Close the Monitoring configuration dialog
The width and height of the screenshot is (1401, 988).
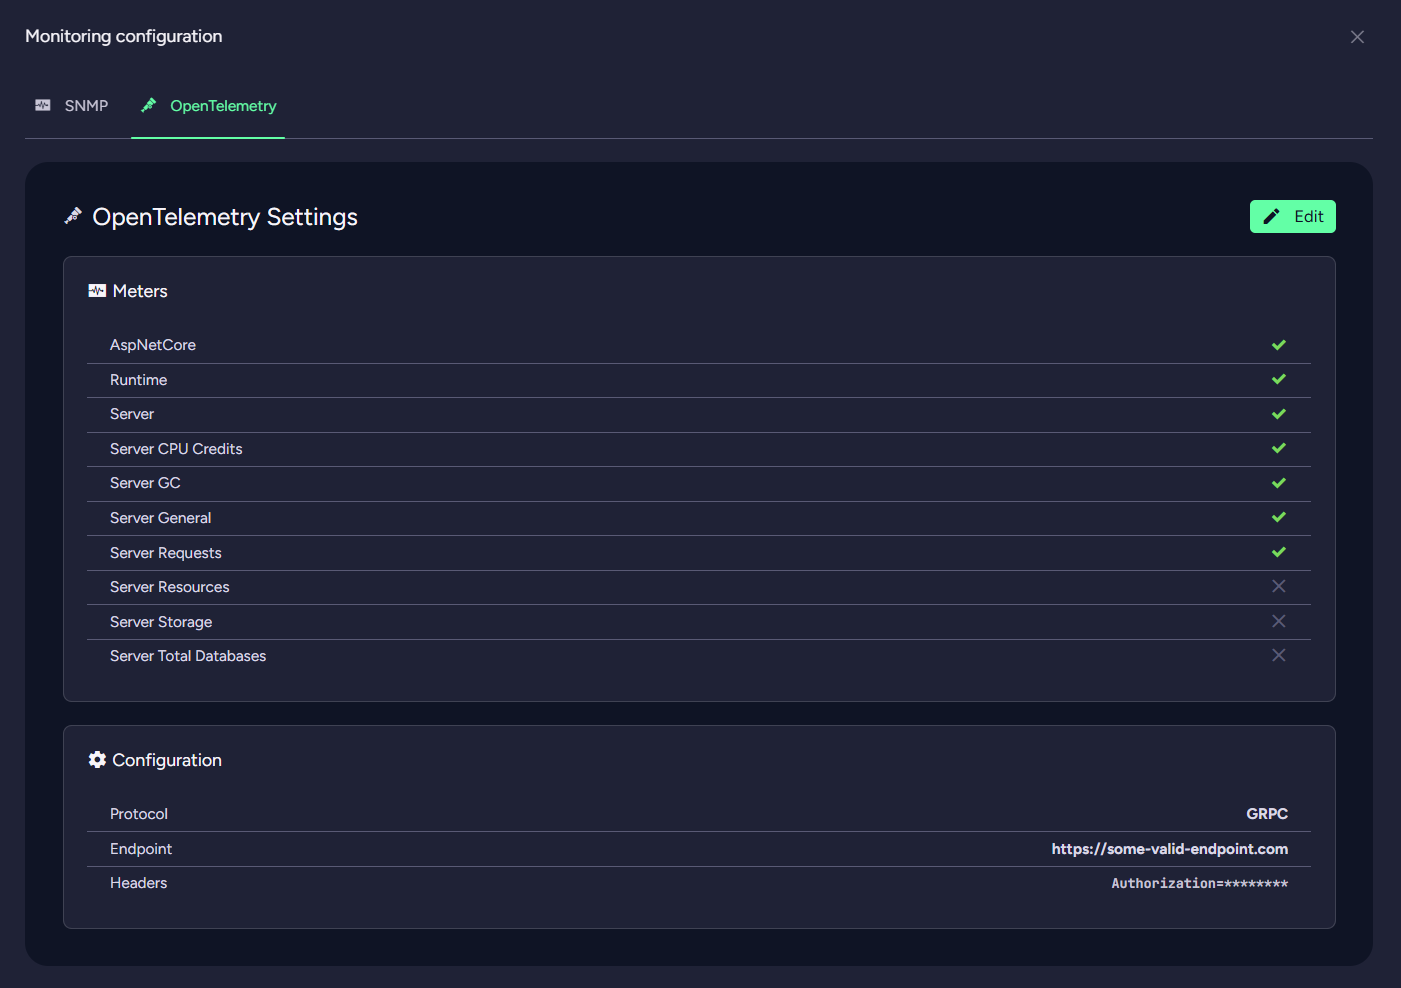pyautogui.click(x=1357, y=36)
